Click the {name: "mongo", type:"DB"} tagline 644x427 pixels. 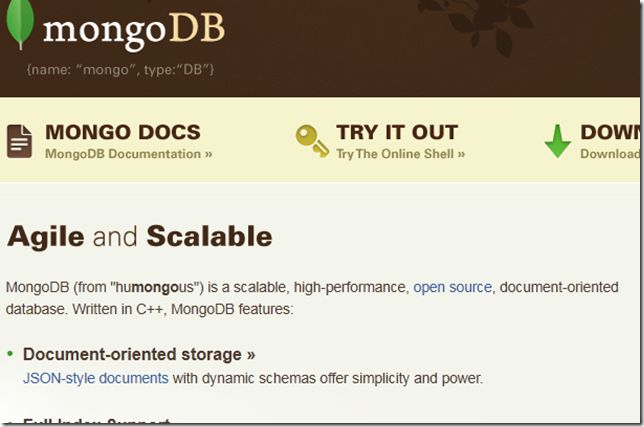pos(120,69)
